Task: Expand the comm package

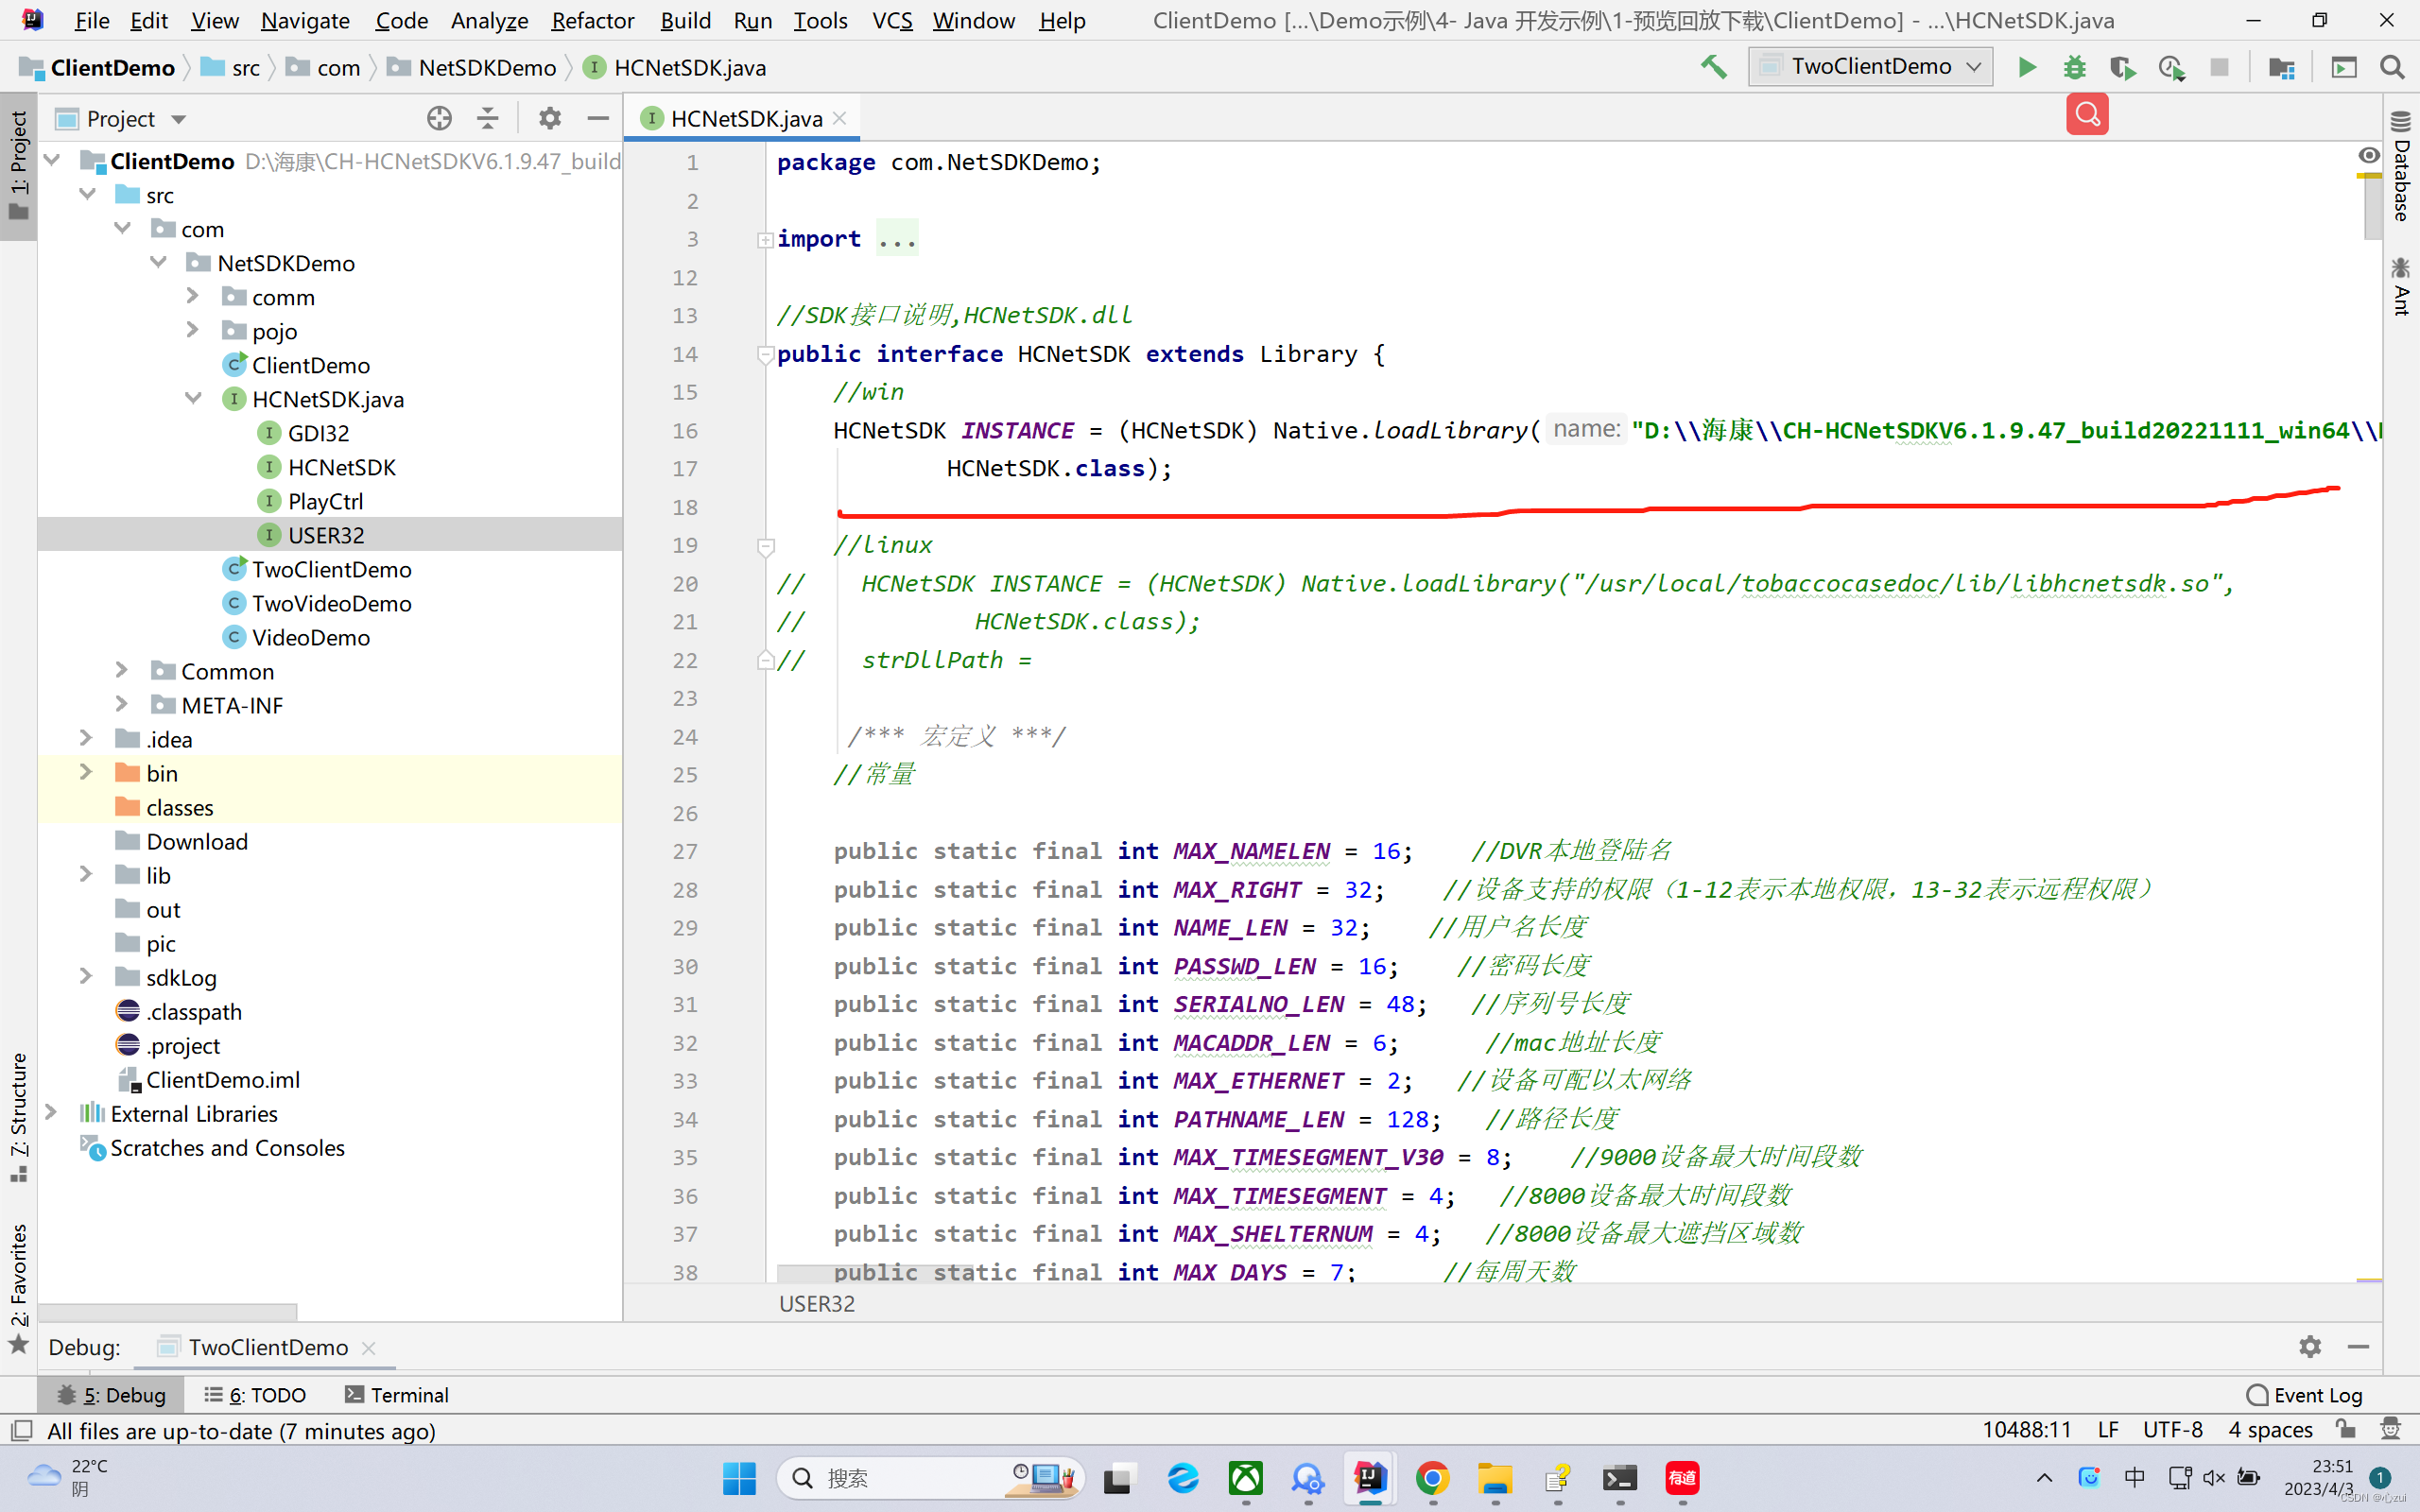Action: click(193, 296)
